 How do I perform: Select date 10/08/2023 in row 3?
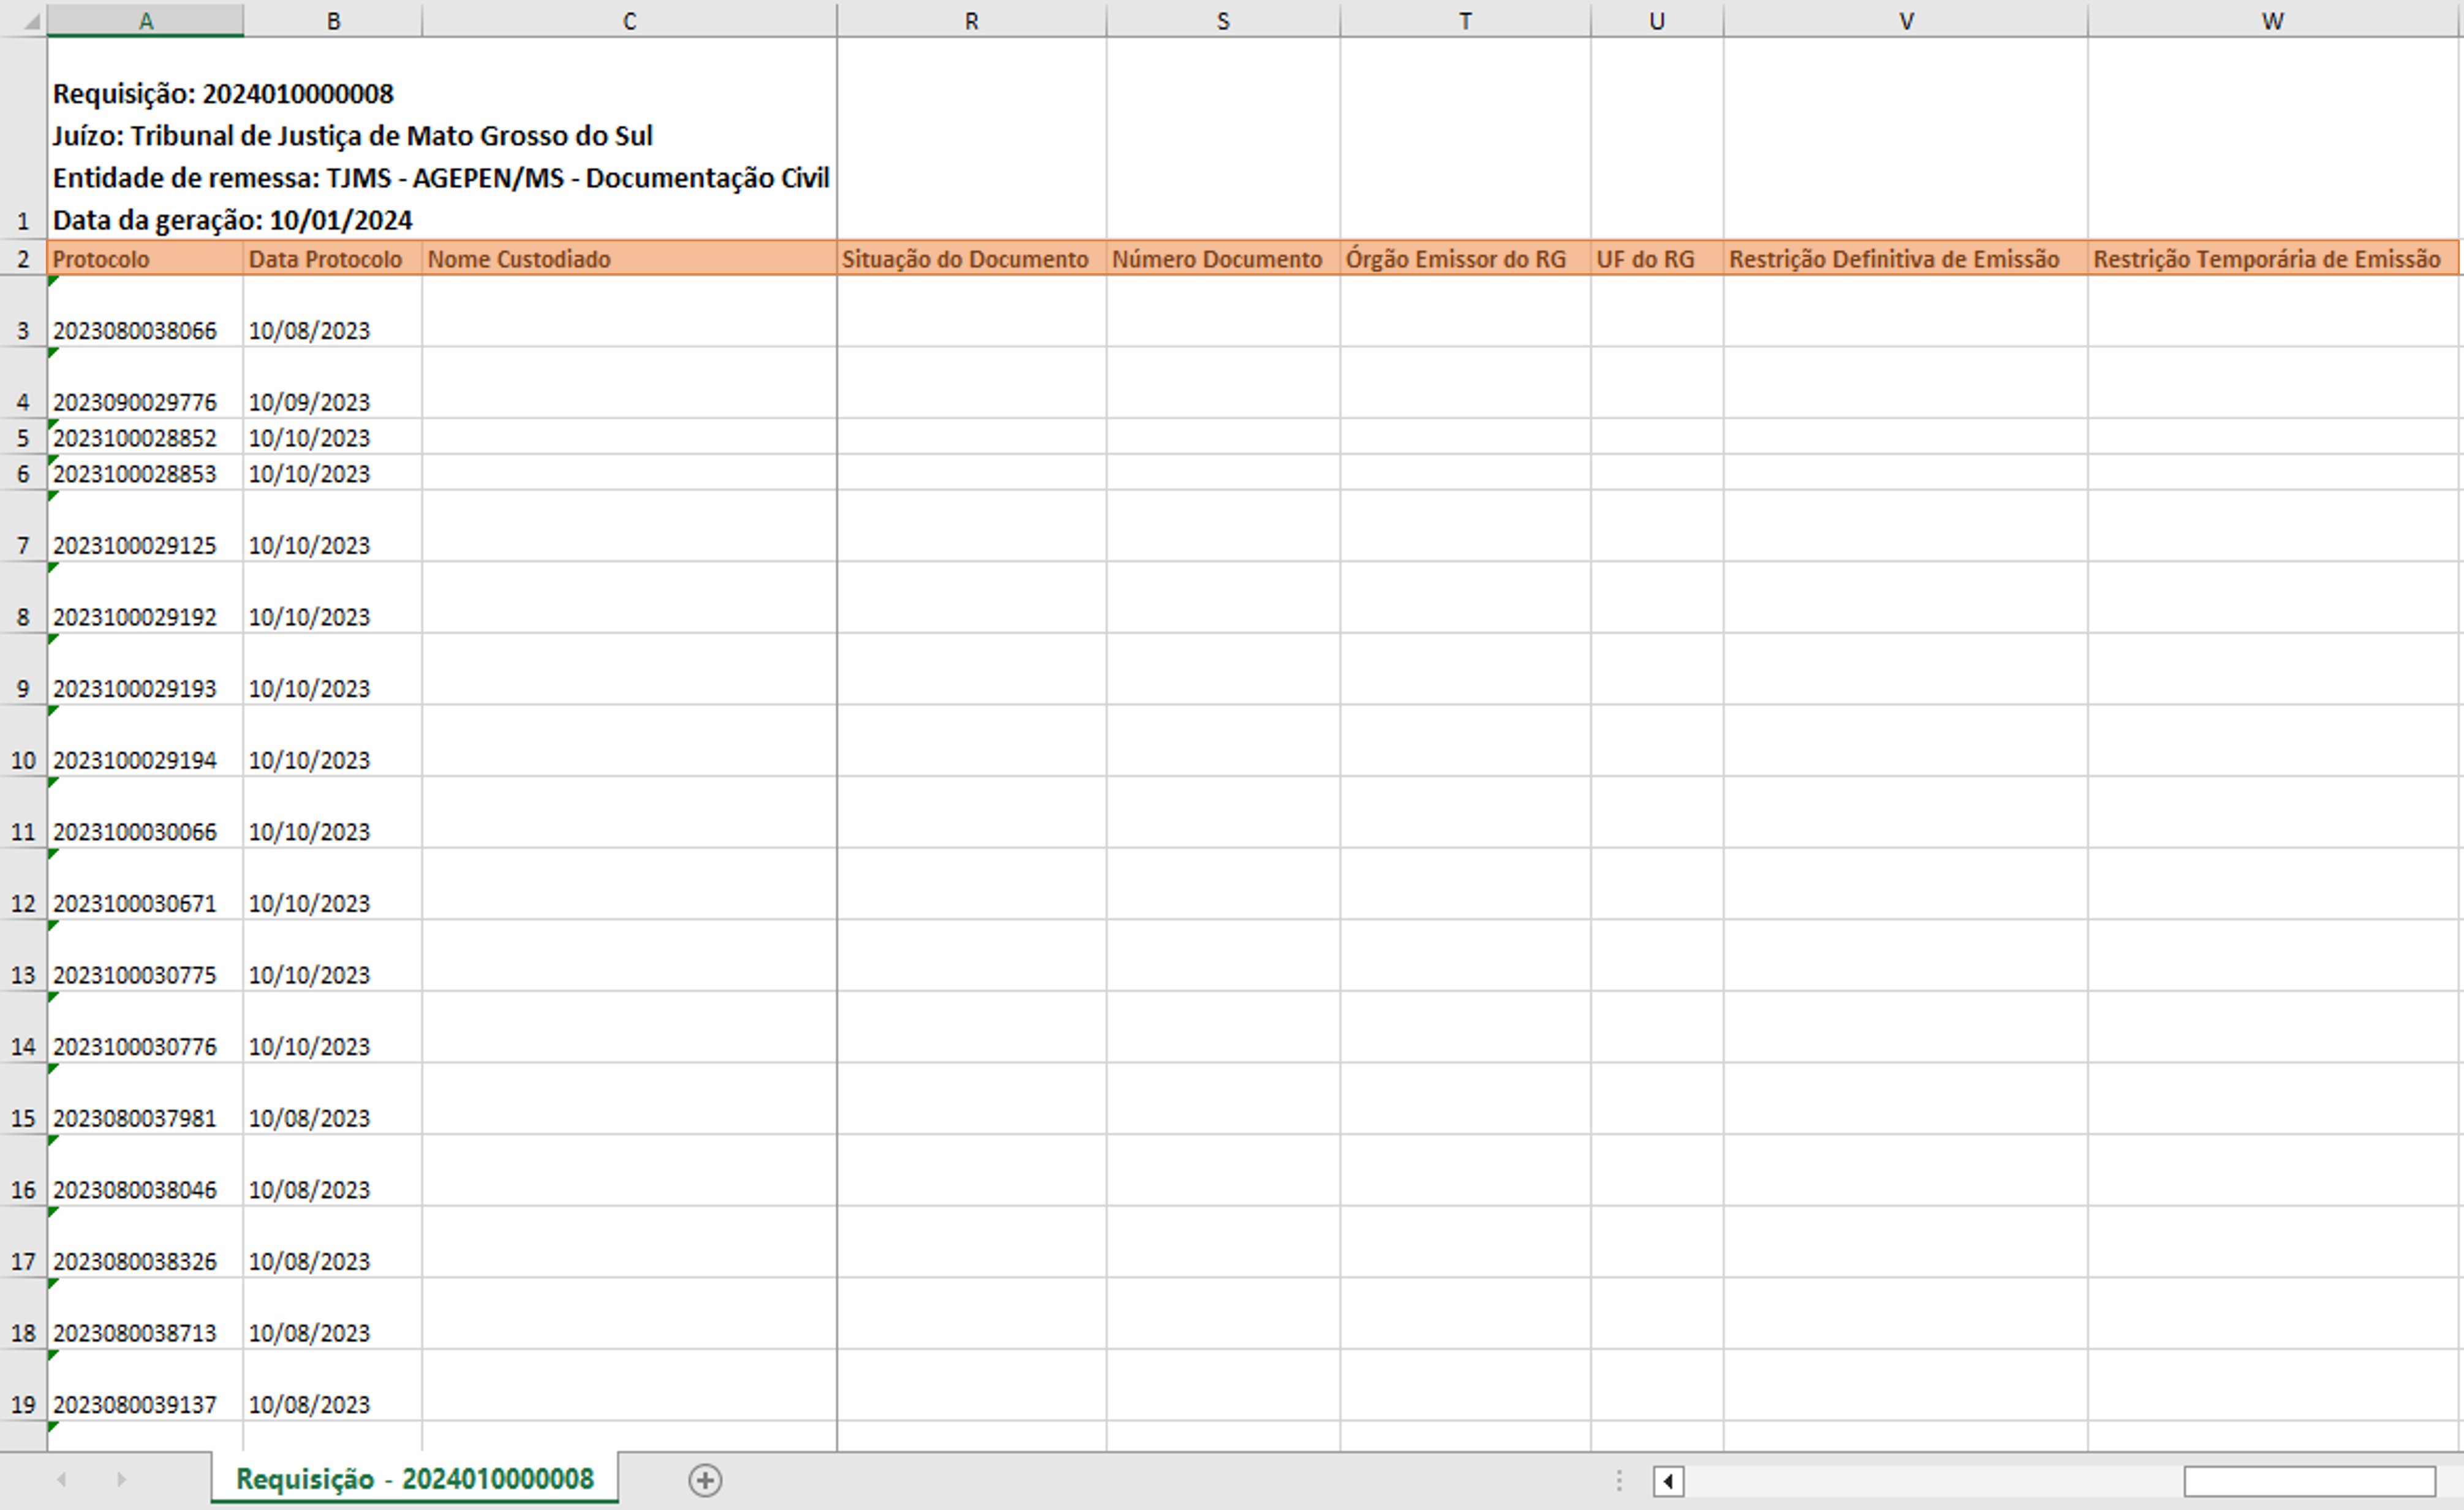(x=333, y=312)
